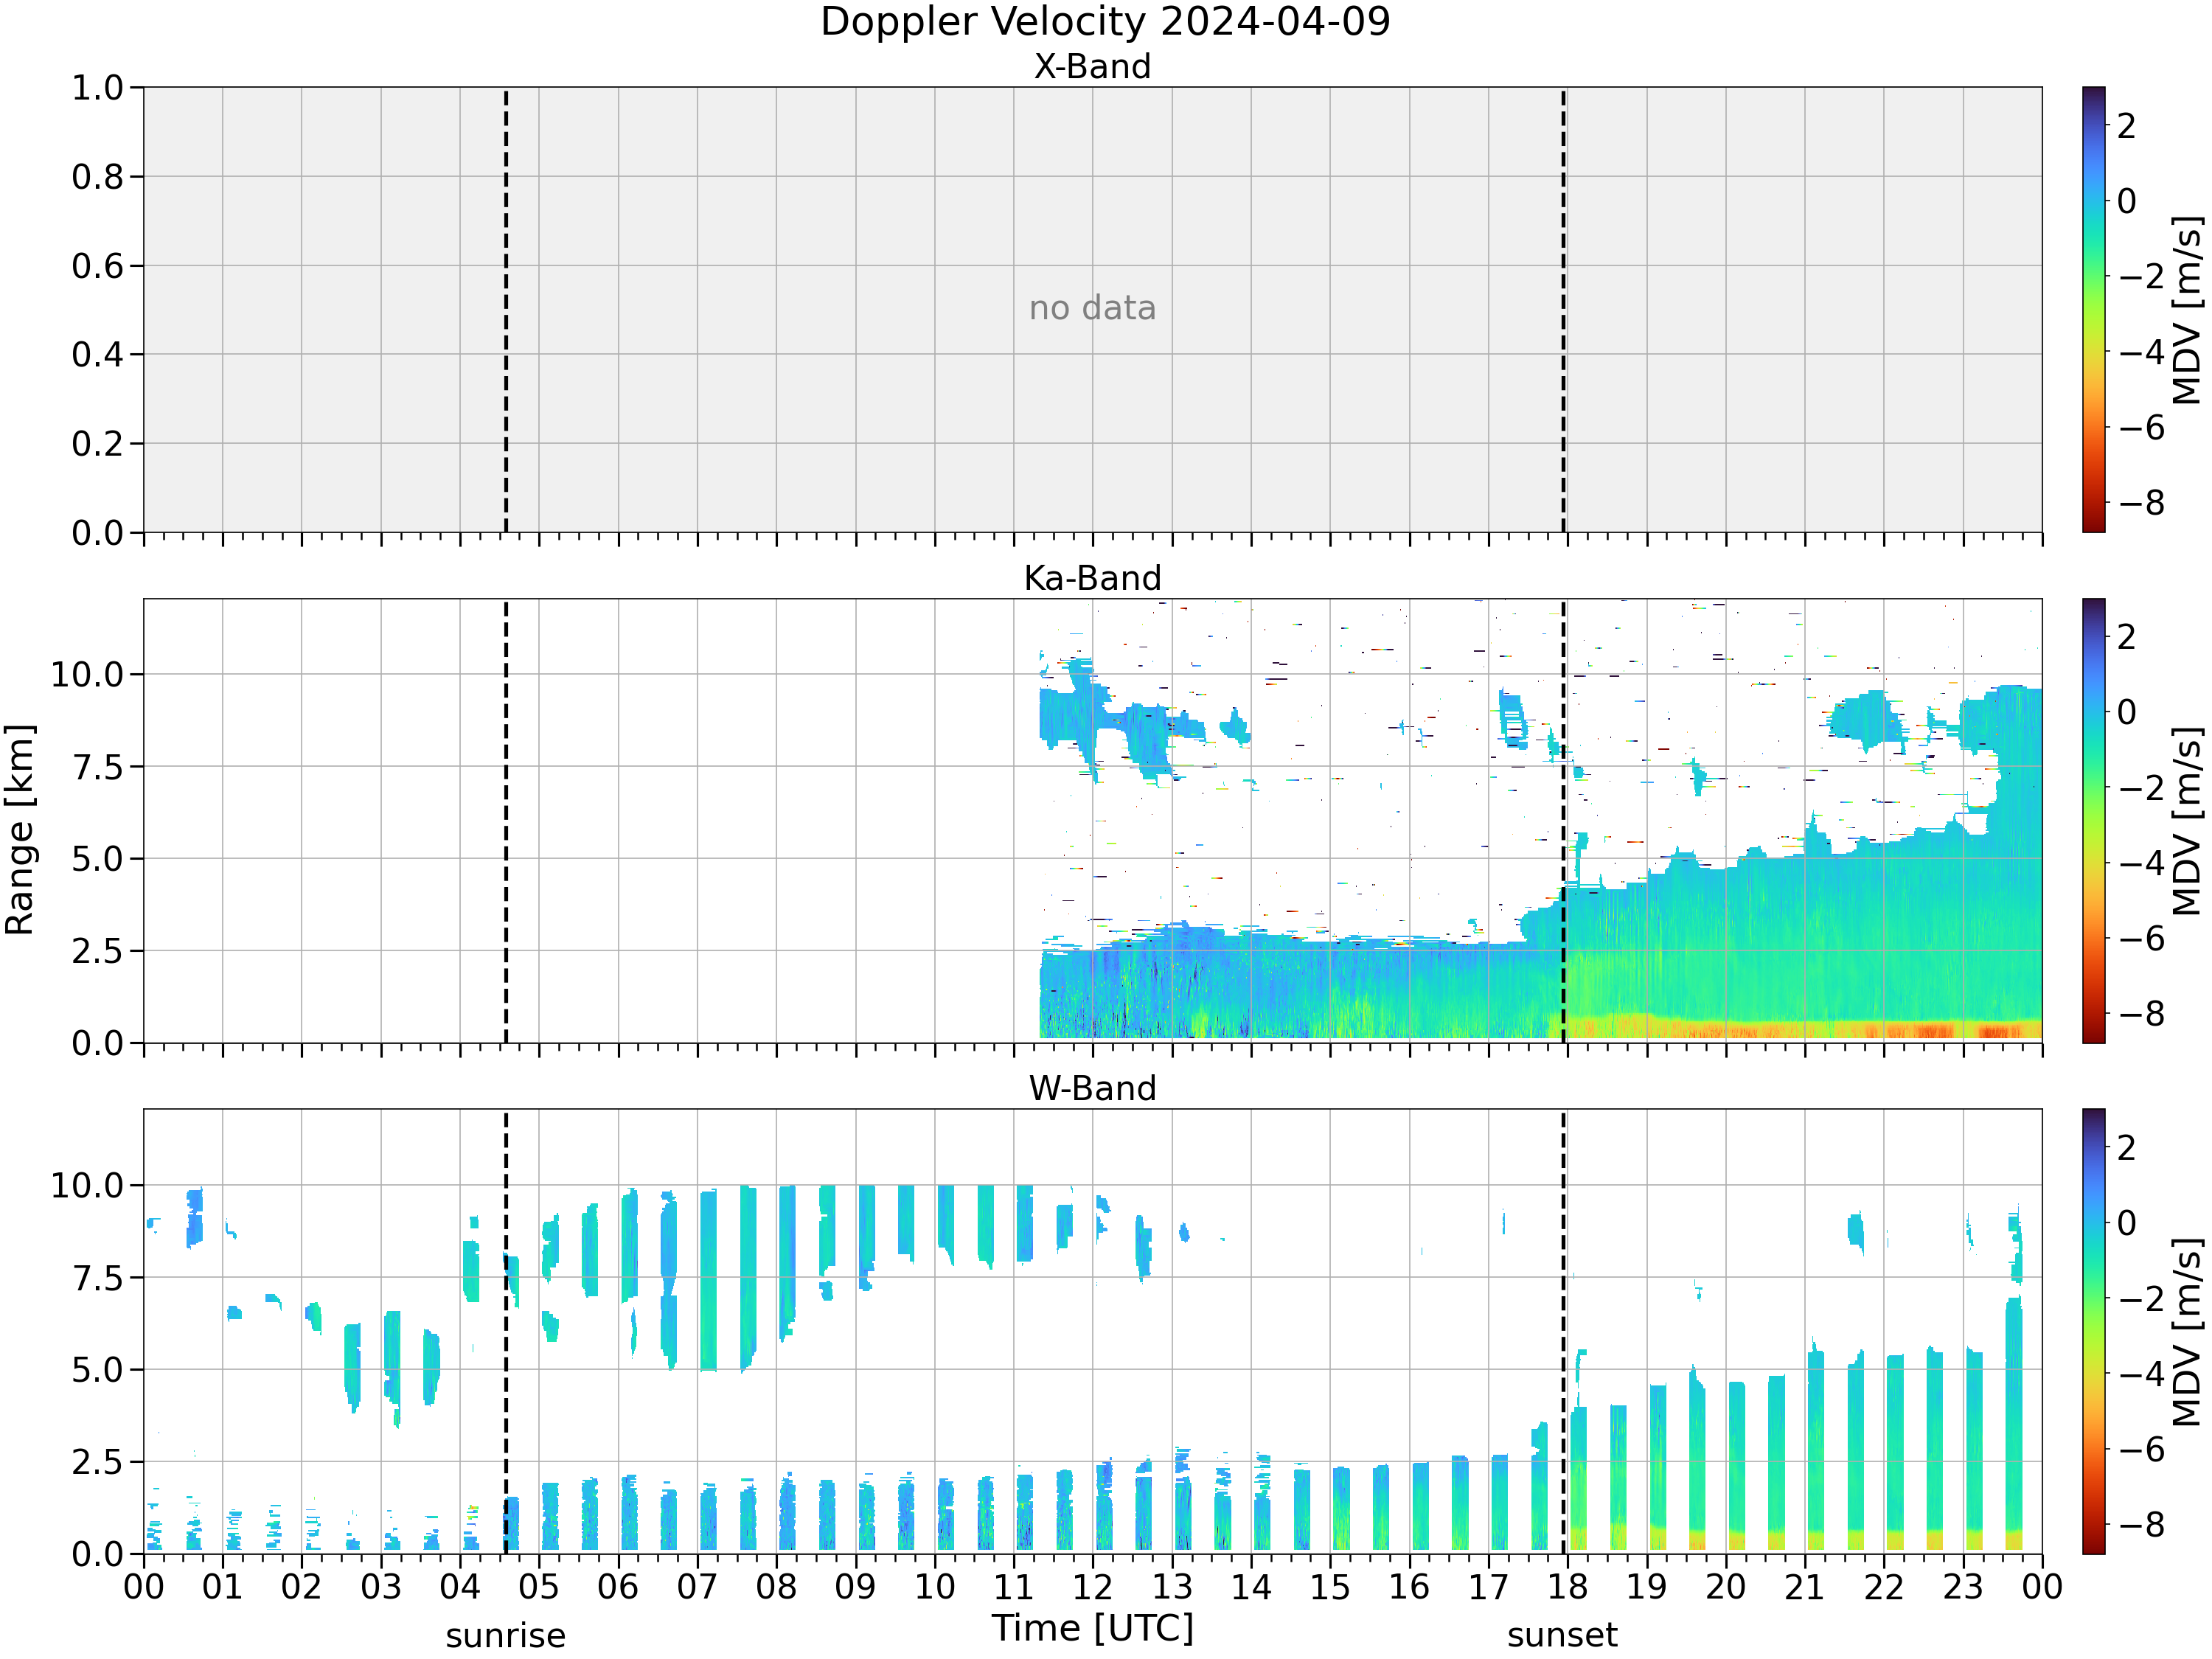This screenshot has width=2212, height=1659.
Task: Select the Ka-Band panel title
Action: click(1092, 578)
